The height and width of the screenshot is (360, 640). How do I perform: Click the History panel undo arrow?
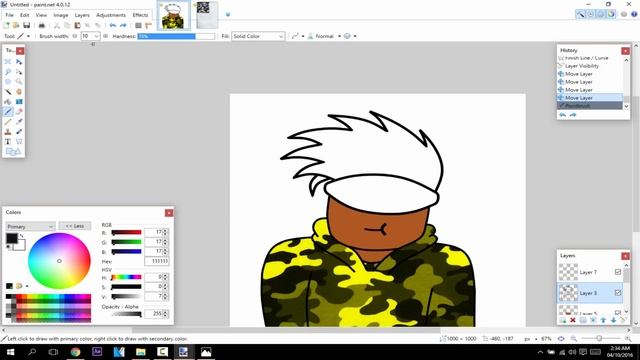pyautogui.click(x=563, y=115)
